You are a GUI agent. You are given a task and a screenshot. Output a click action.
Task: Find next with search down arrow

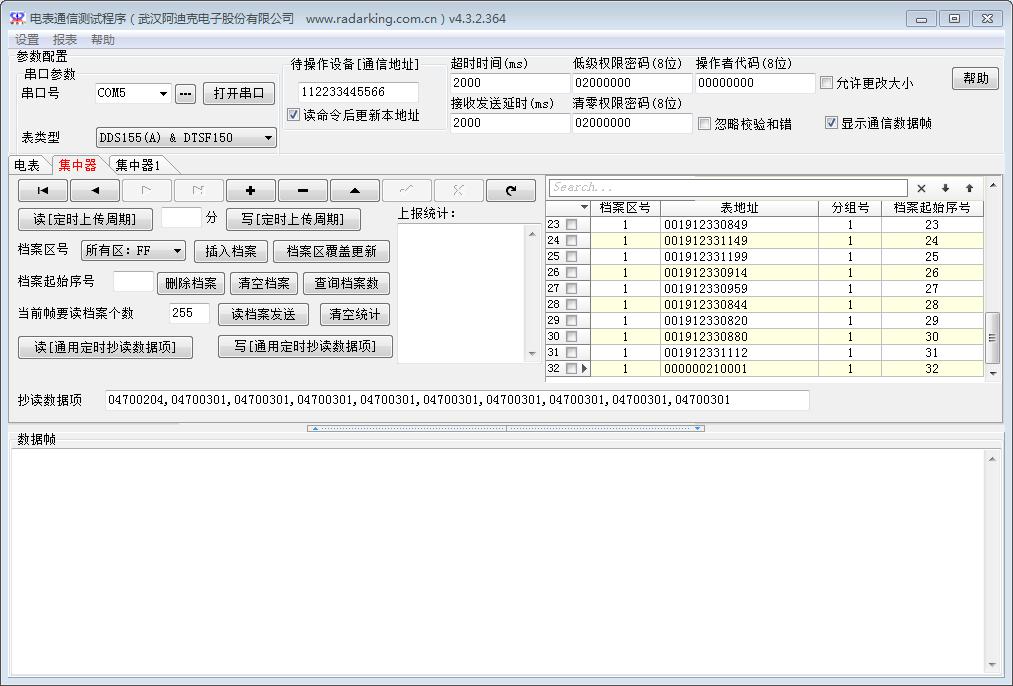(x=945, y=188)
